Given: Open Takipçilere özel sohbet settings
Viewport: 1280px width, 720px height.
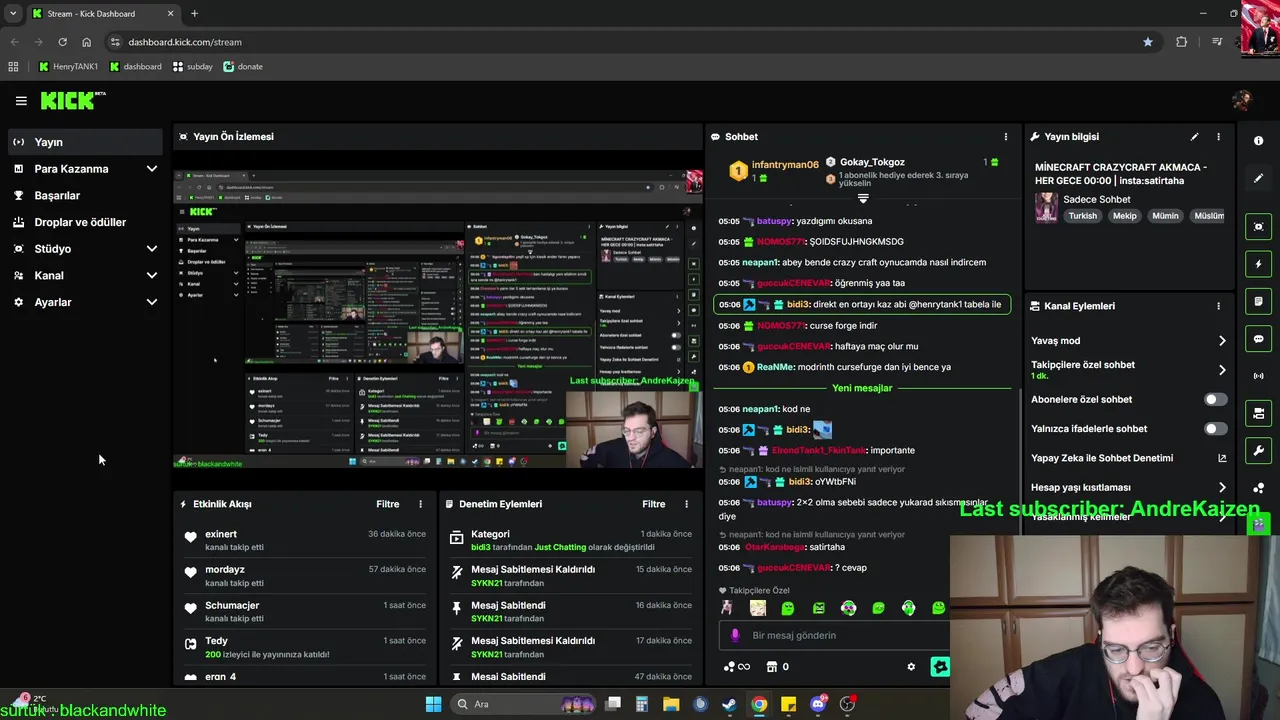Looking at the screenshot, I should (x=1128, y=370).
